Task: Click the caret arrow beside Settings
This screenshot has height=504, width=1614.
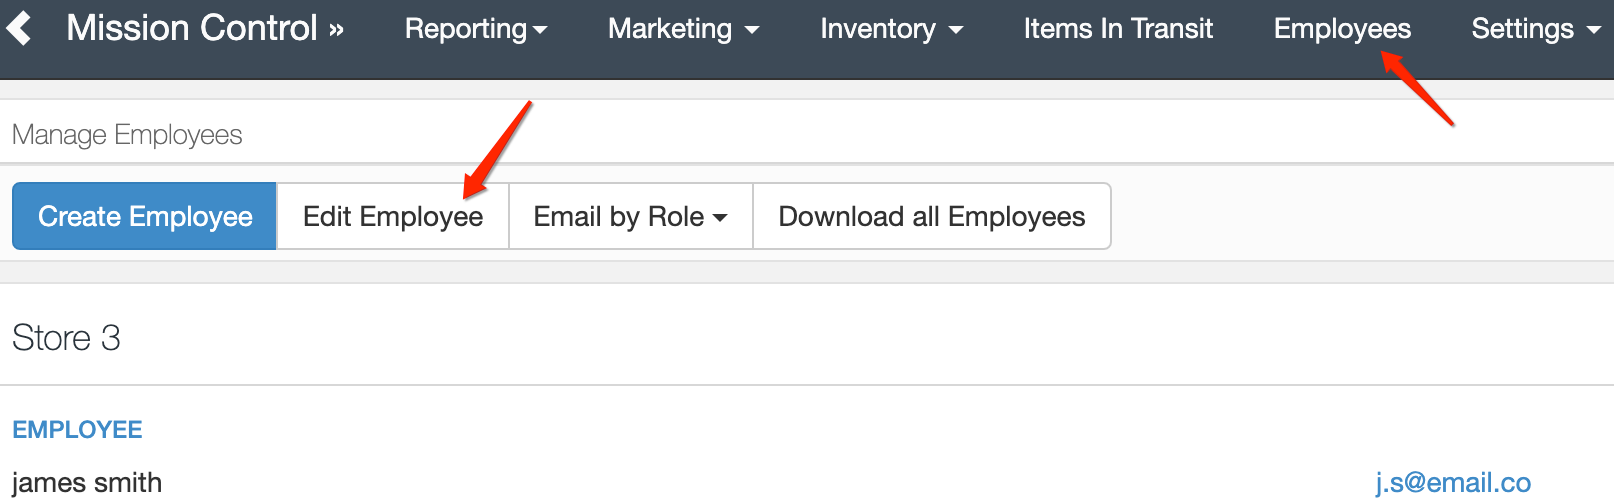Action: [1594, 30]
